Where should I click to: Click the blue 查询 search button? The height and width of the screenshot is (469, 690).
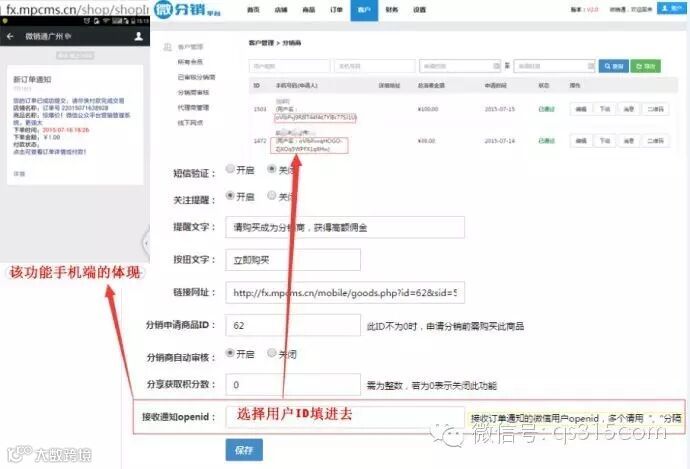(x=613, y=66)
